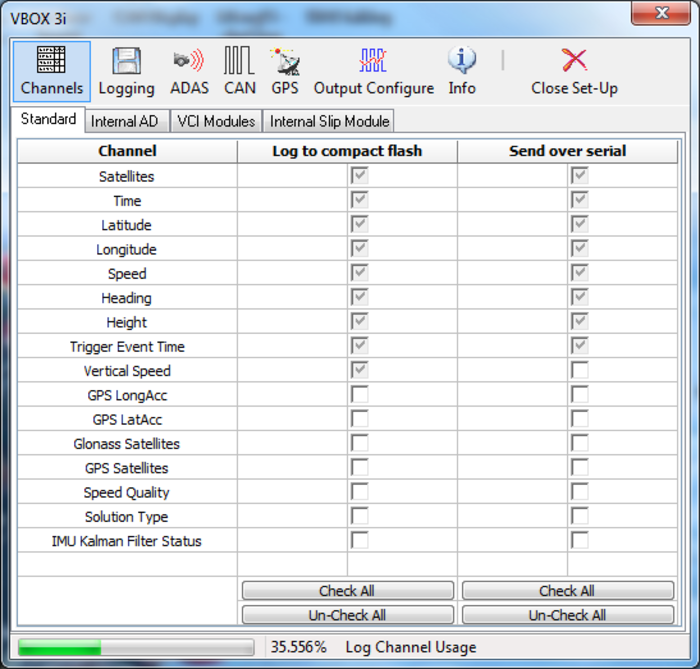Enable Speed Quality log to compact flash
Screen dimensions: 700x669
click(x=359, y=492)
